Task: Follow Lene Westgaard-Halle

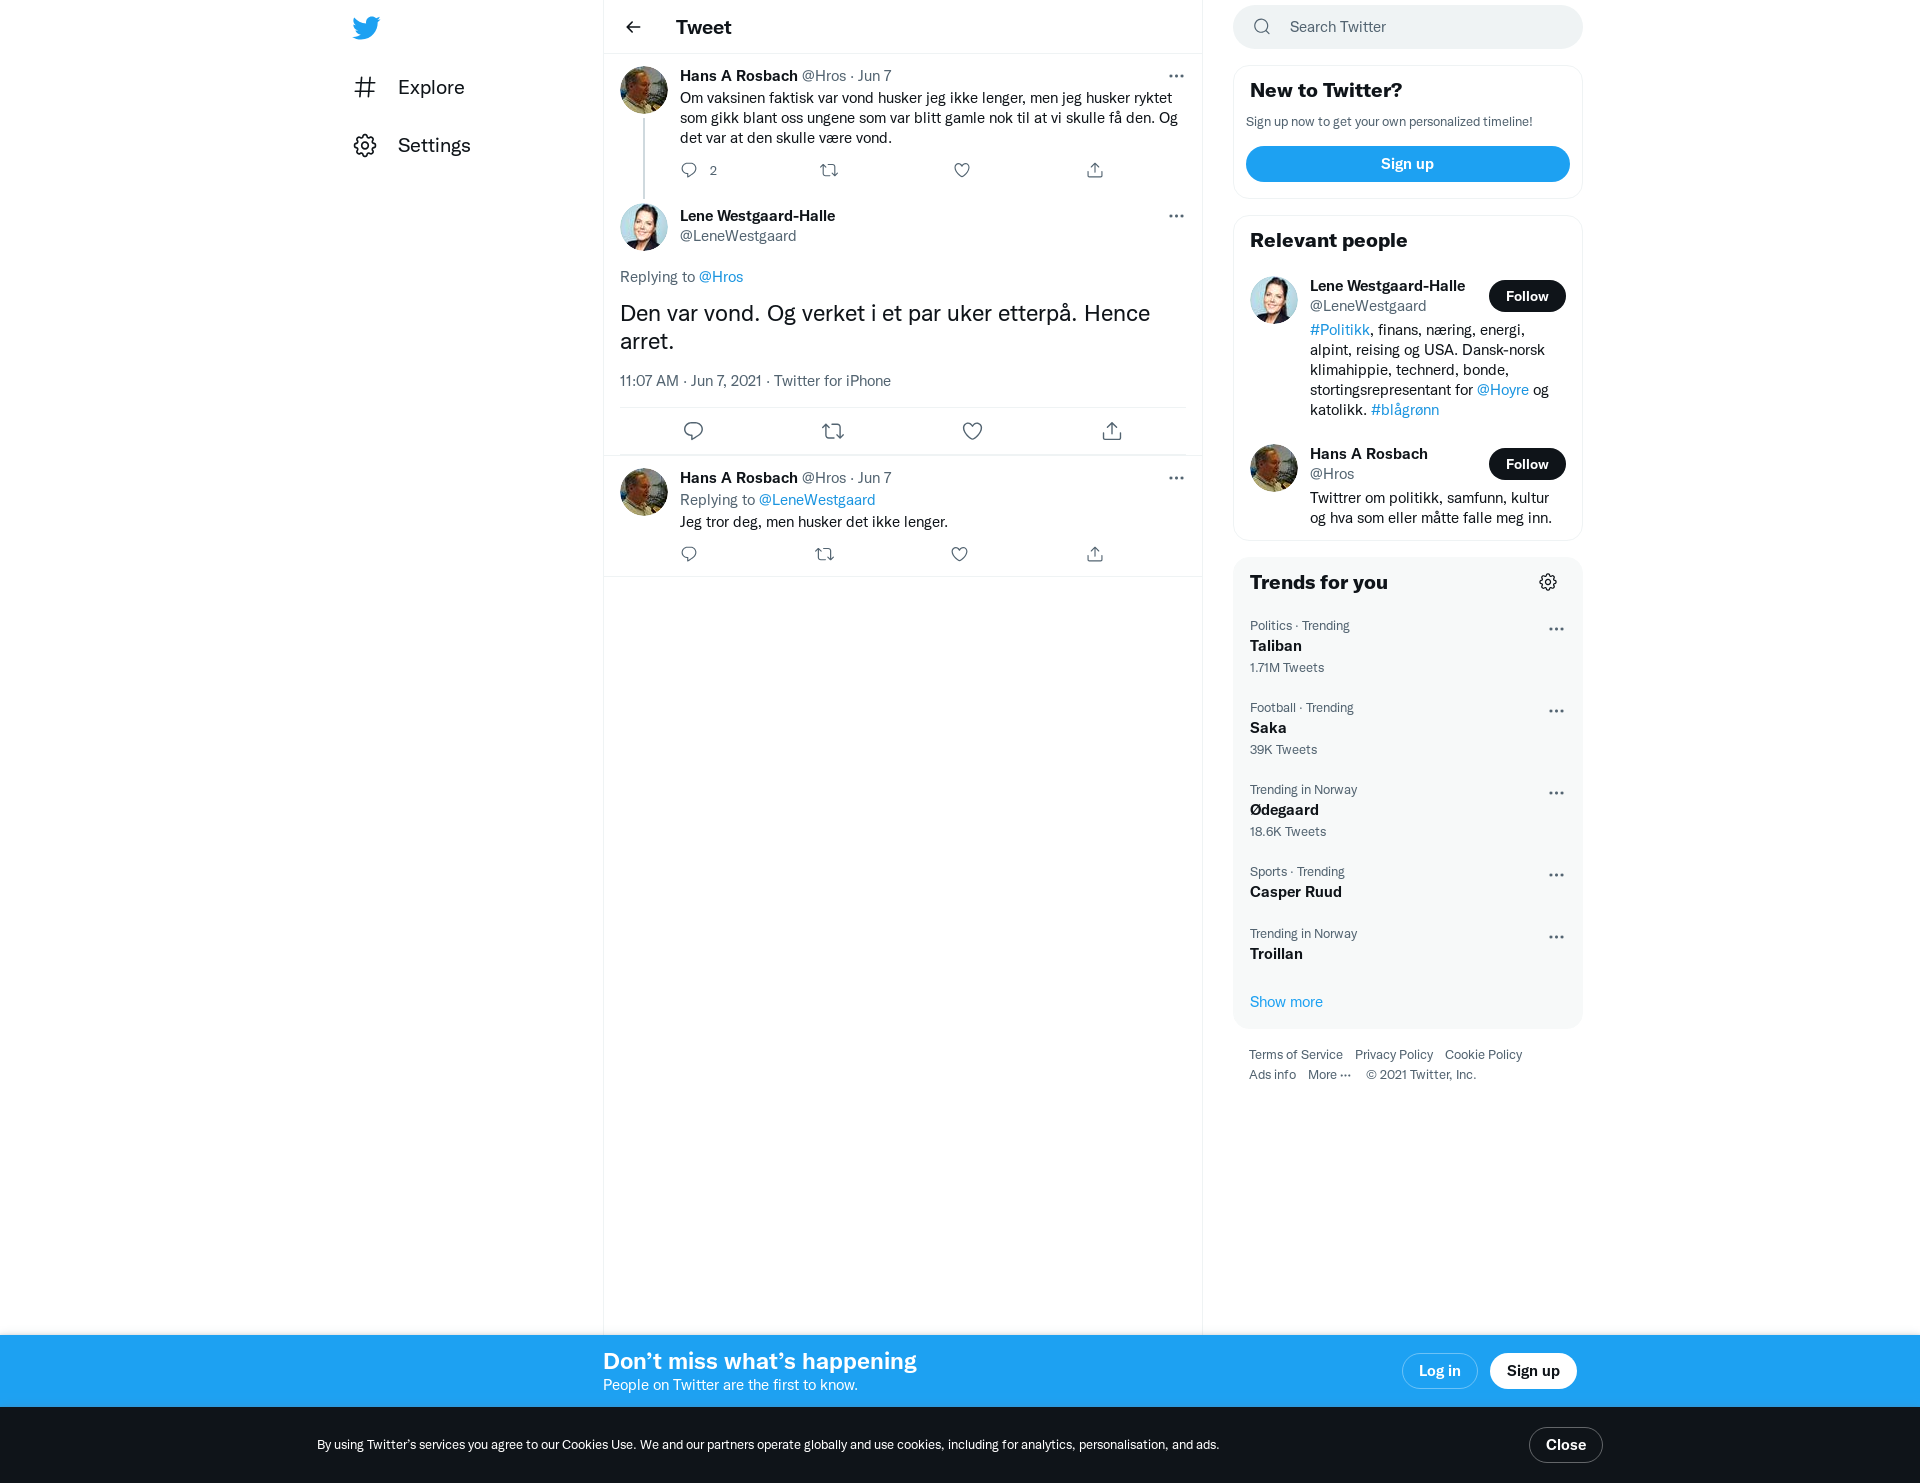Action: click(x=1527, y=296)
